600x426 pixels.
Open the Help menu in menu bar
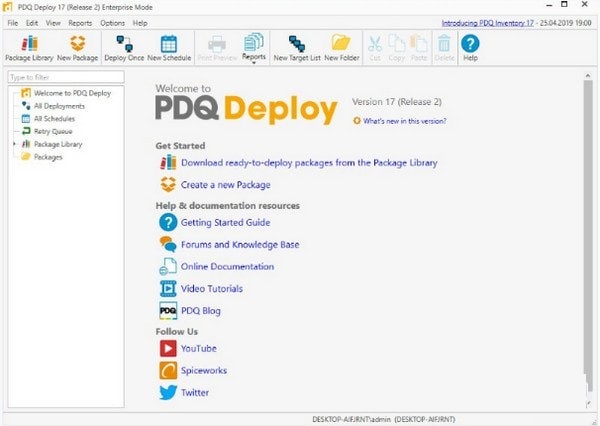click(x=140, y=23)
